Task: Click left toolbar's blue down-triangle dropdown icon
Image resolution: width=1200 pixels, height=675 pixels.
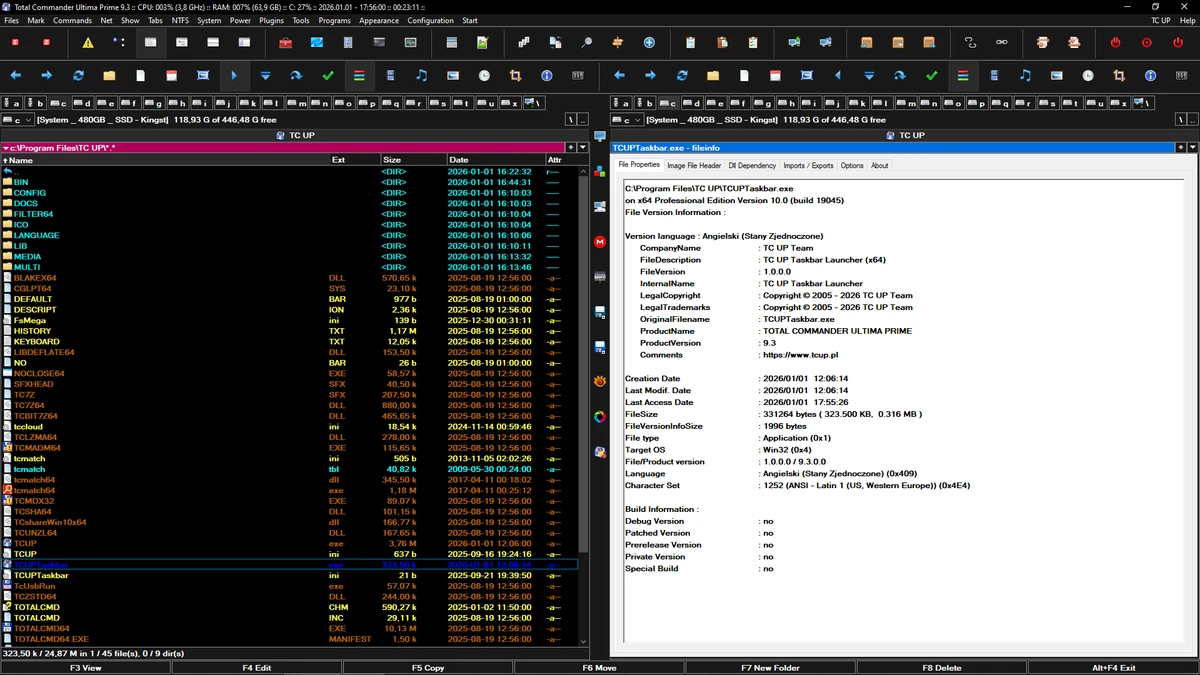Action: click(265, 76)
